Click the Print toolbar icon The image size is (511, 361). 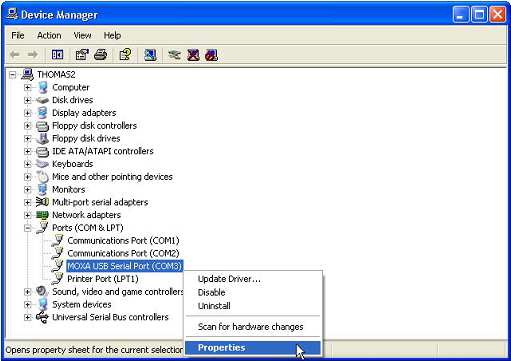coord(100,54)
